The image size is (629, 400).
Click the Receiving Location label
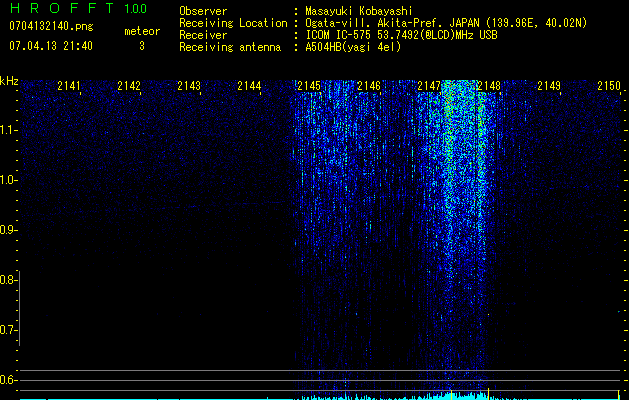coord(233,23)
